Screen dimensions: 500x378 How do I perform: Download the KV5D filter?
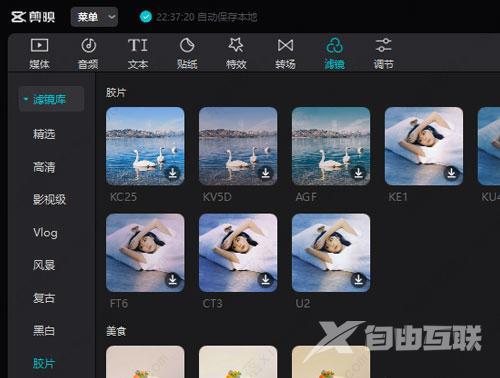(265, 173)
